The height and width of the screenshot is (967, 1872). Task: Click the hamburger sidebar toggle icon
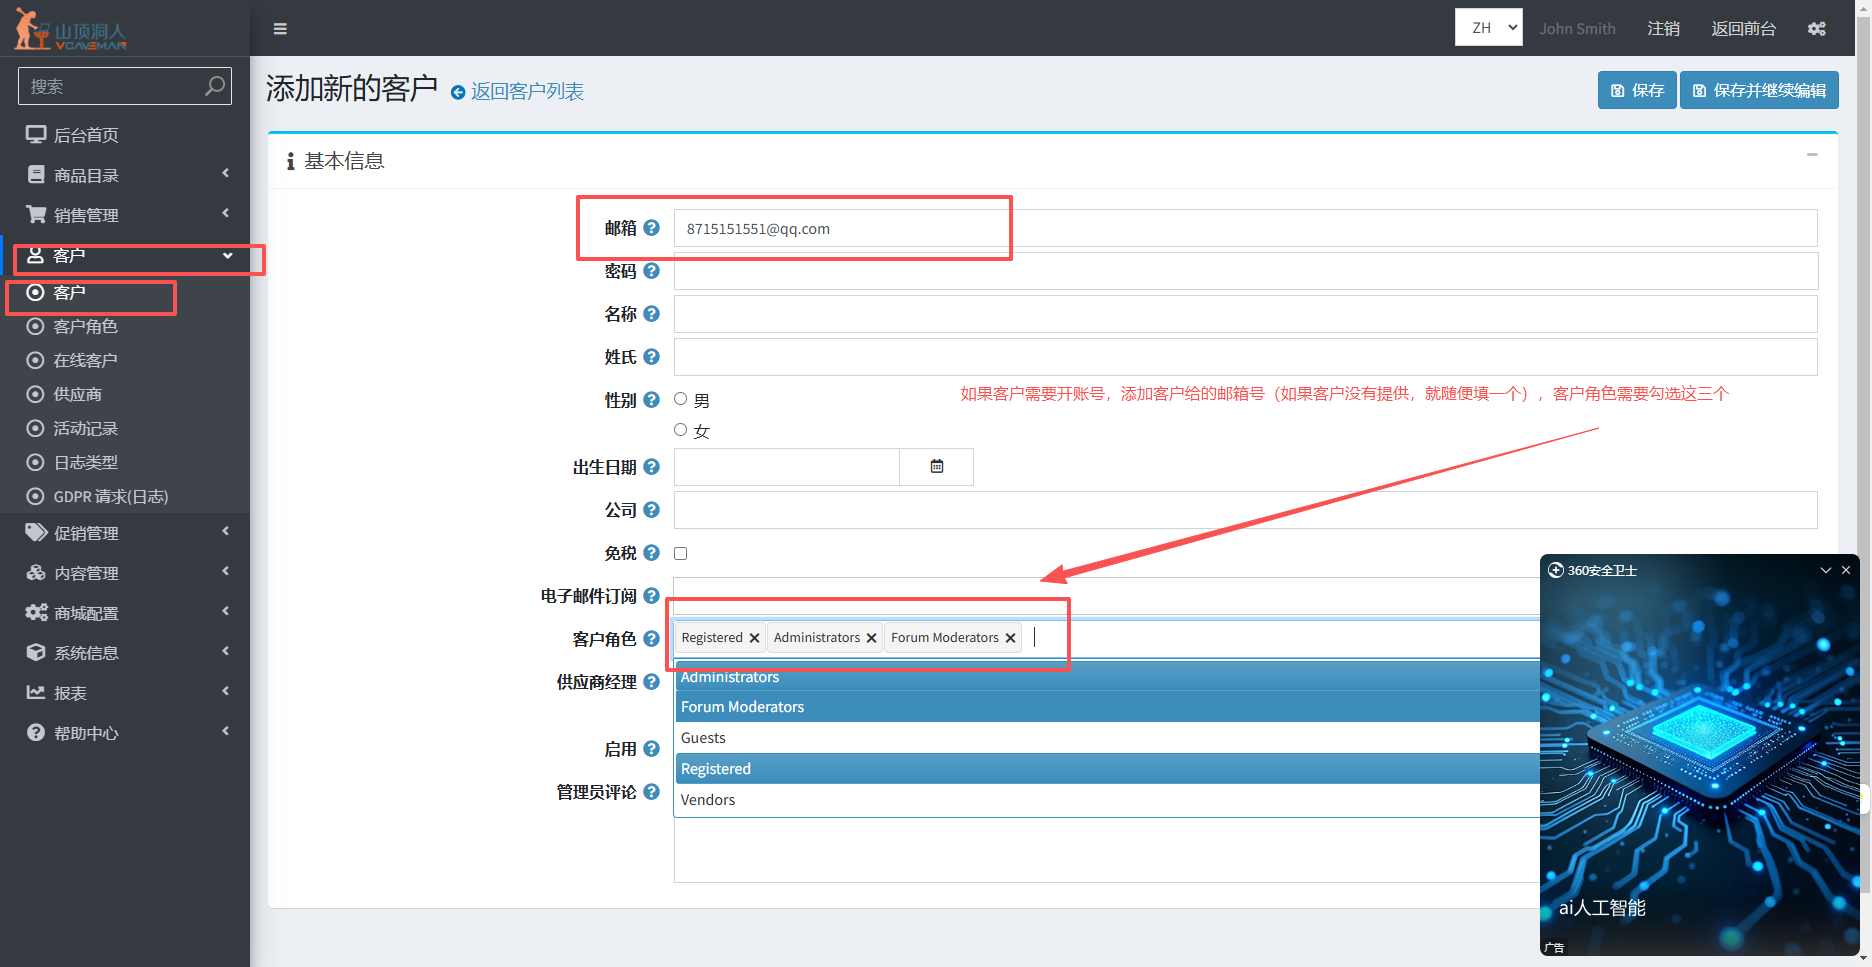pos(280,29)
